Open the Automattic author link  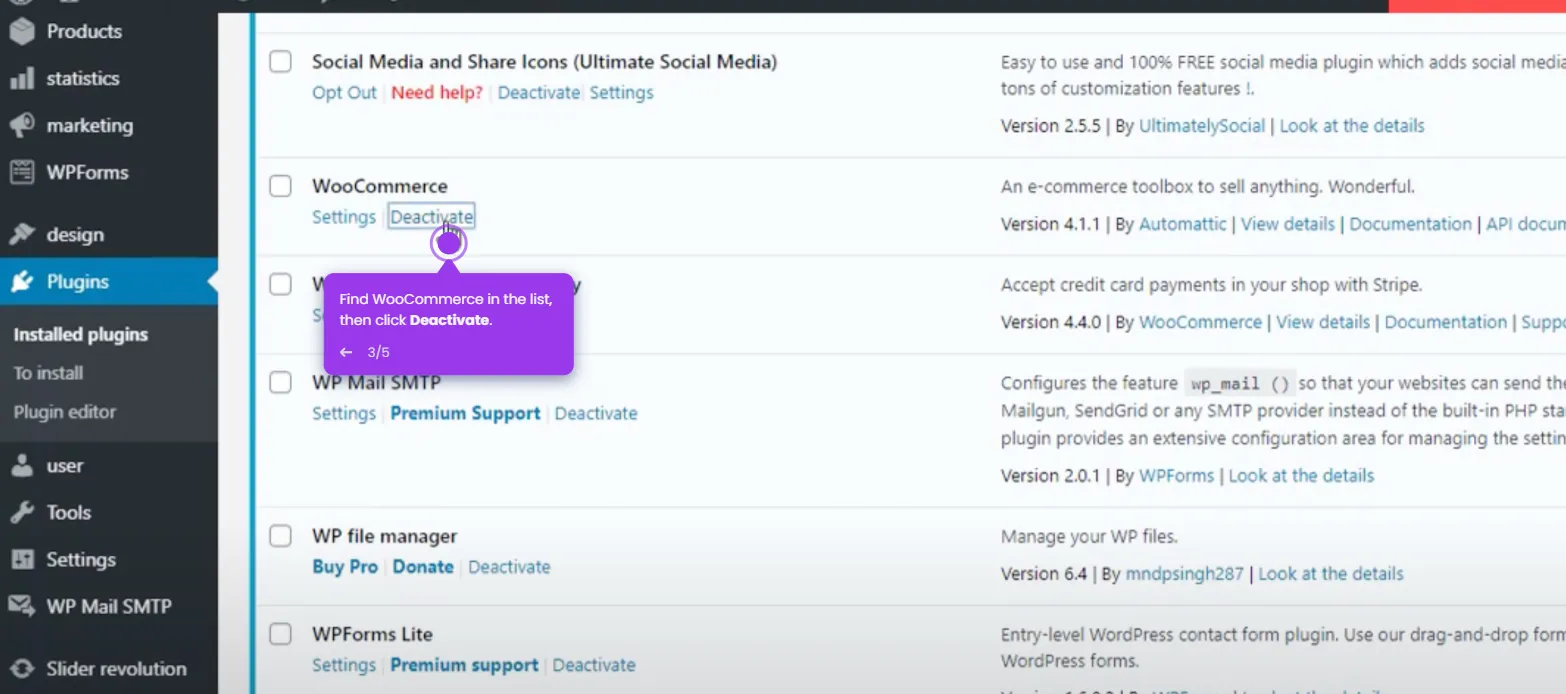point(1183,224)
